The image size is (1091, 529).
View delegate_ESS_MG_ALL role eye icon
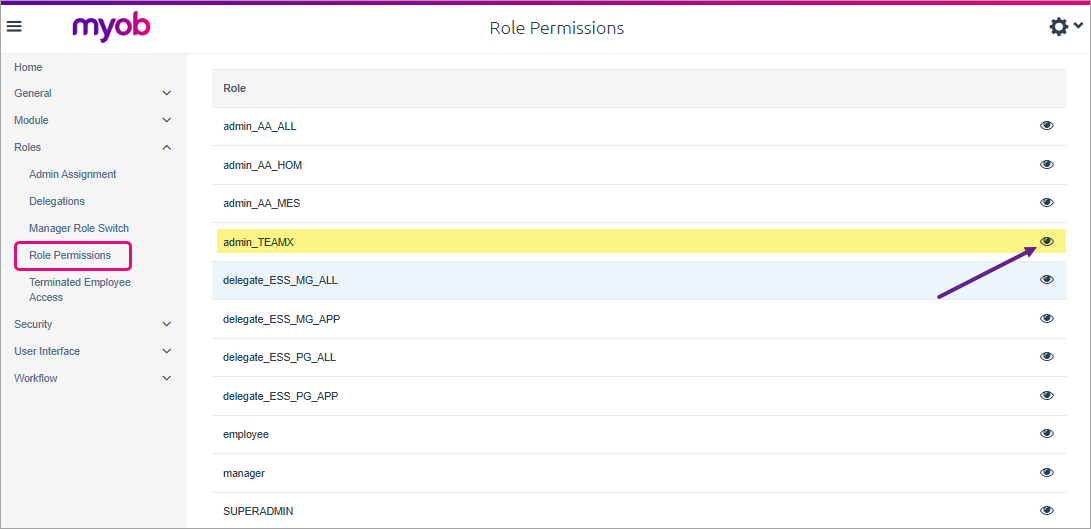point(1047,280)
